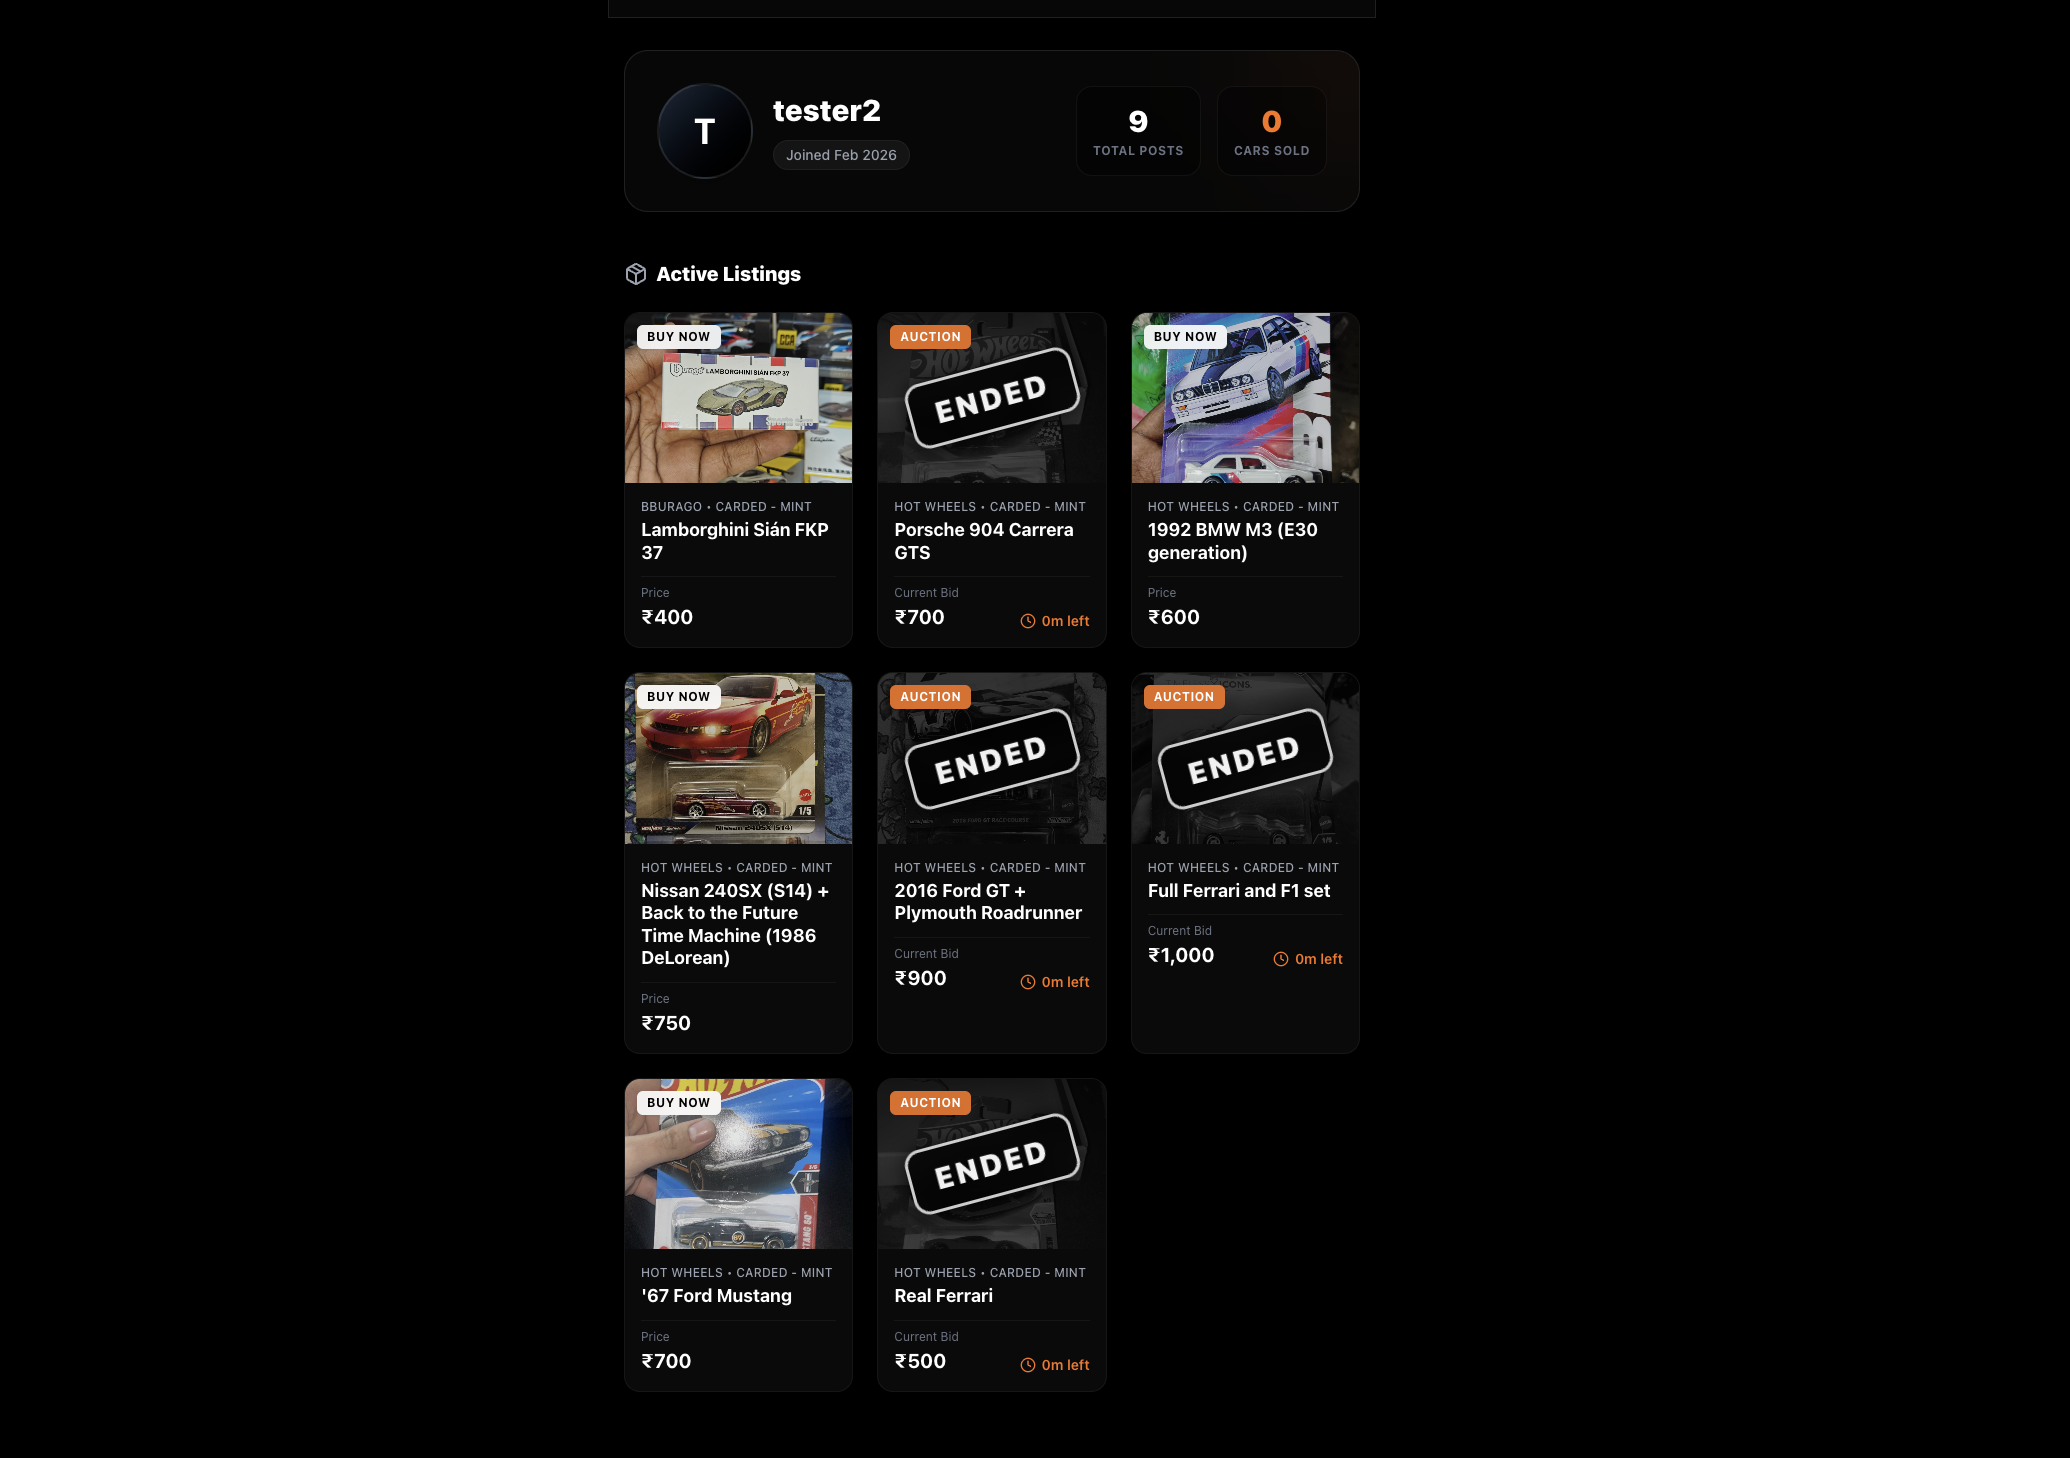Open the Porsche 904 Carrera GTS title

pyautogui.click(x=984, y=541)
